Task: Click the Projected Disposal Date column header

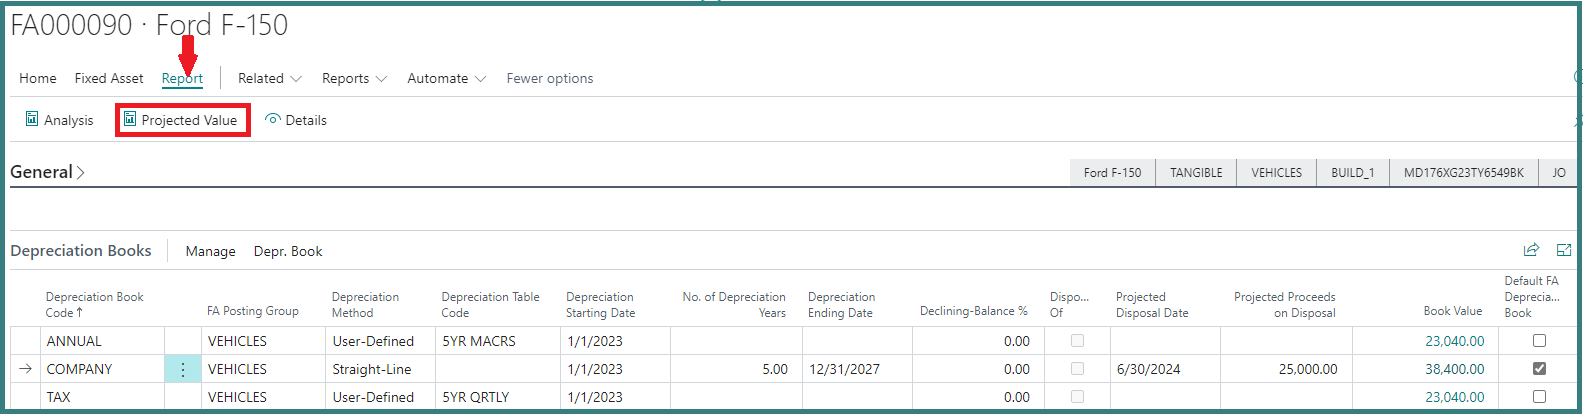Action: 1152,304
